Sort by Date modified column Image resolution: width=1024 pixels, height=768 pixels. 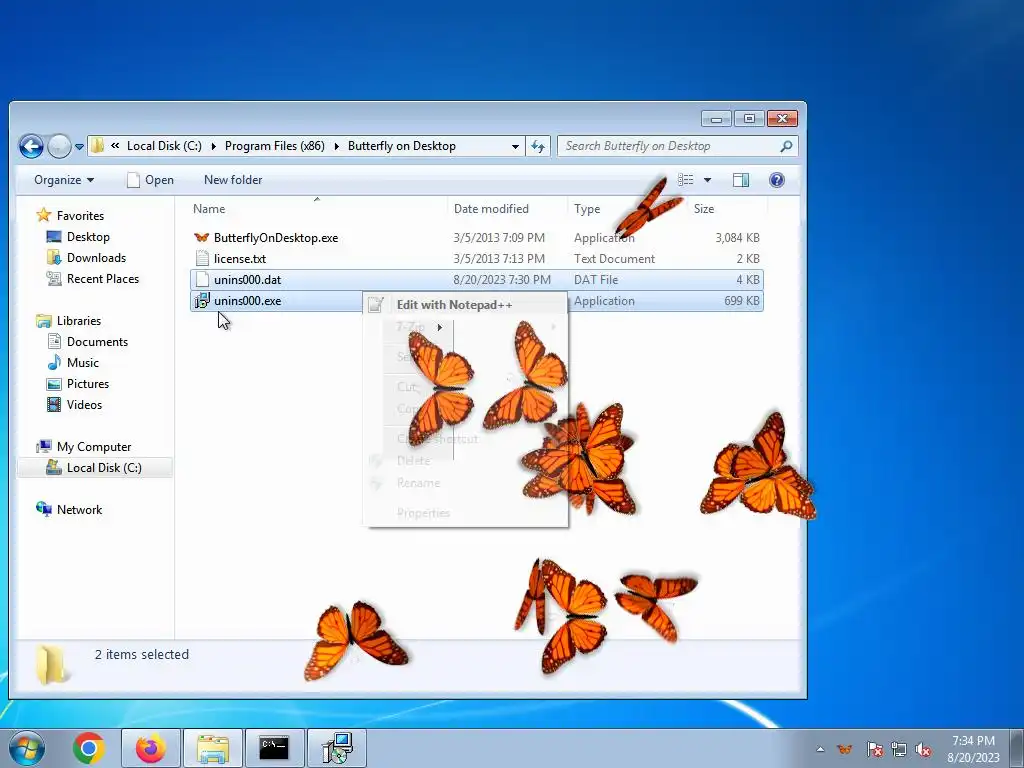click(491, 209)
